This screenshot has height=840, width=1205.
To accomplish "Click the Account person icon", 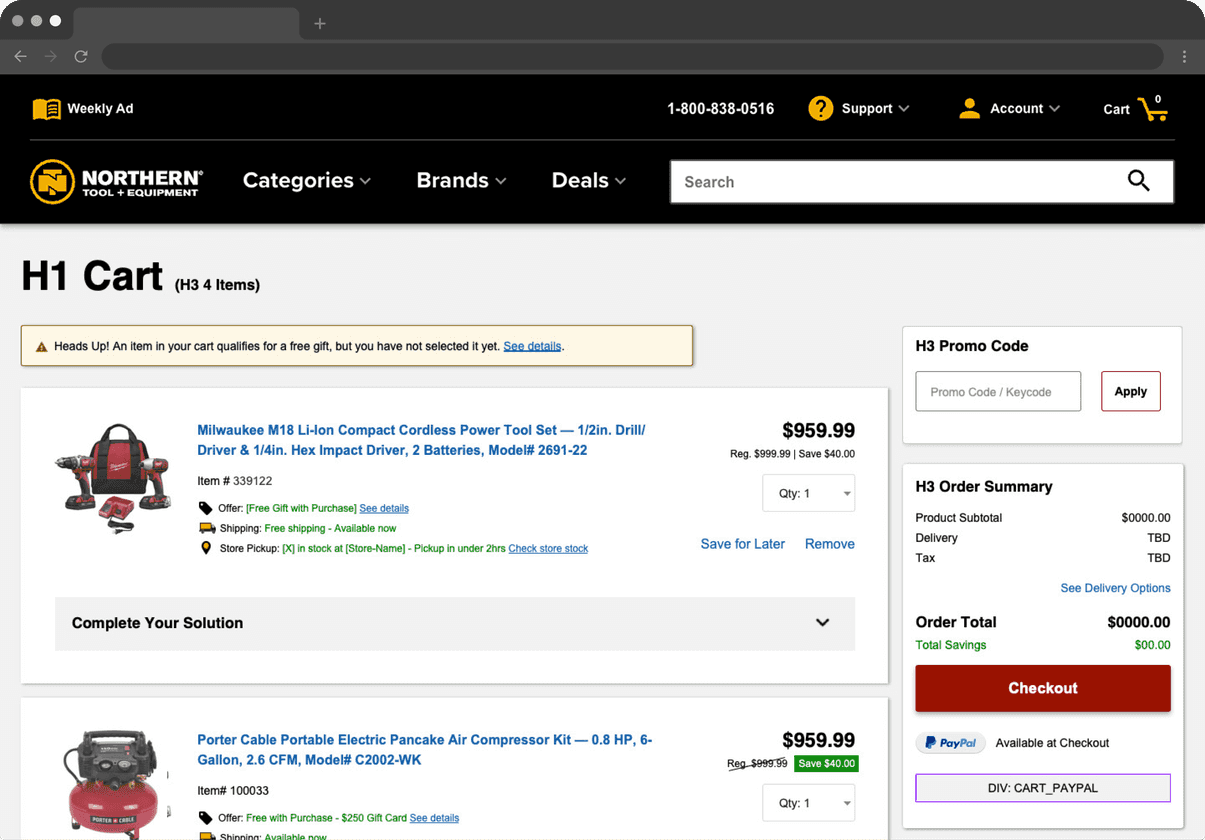I will tap(969, 108).
